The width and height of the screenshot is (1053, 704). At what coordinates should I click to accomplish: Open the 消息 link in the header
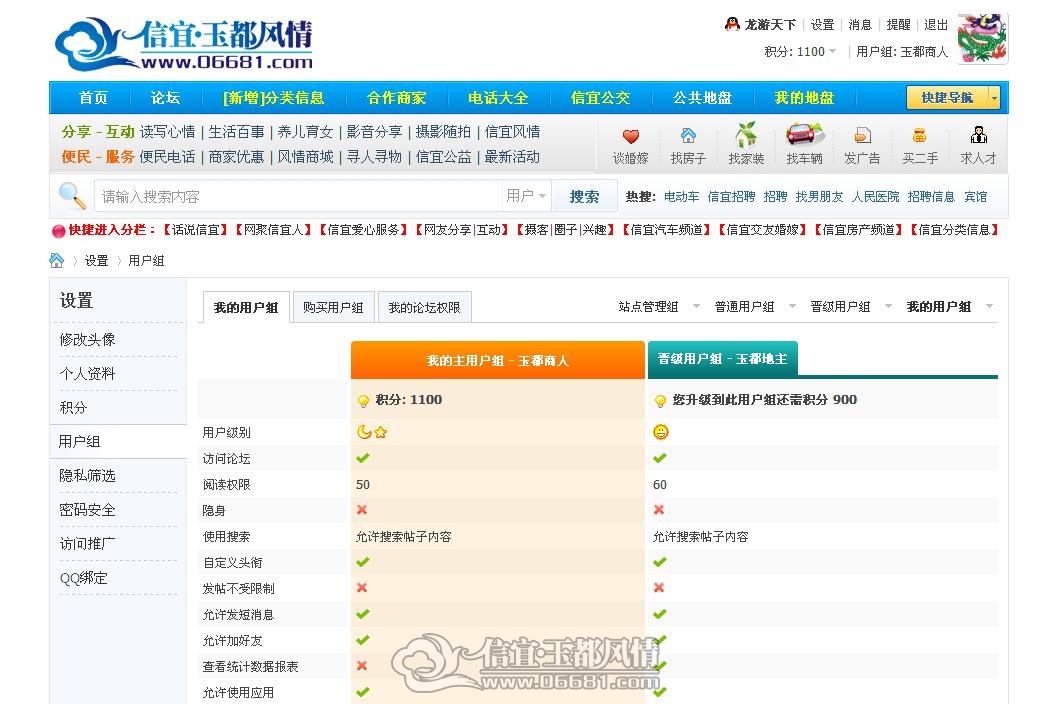pos(860,25)
